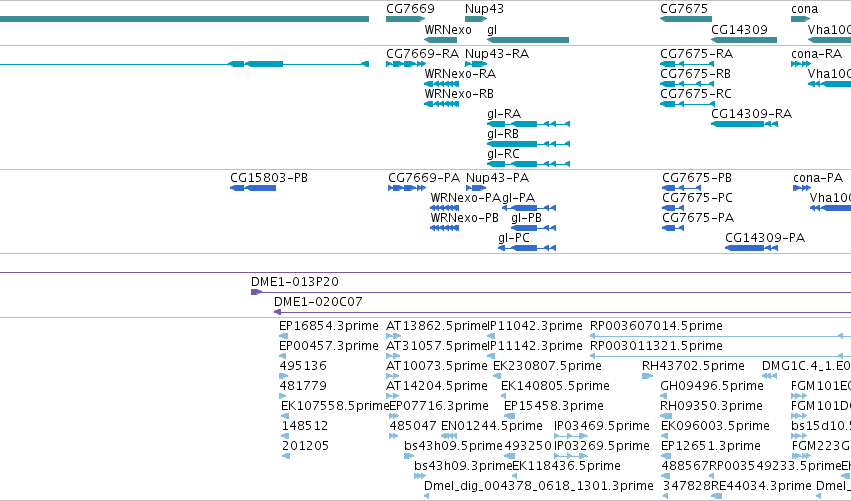Select BAC clone DME1-013P20
851x501 pixels.
(x=295, y=282)
